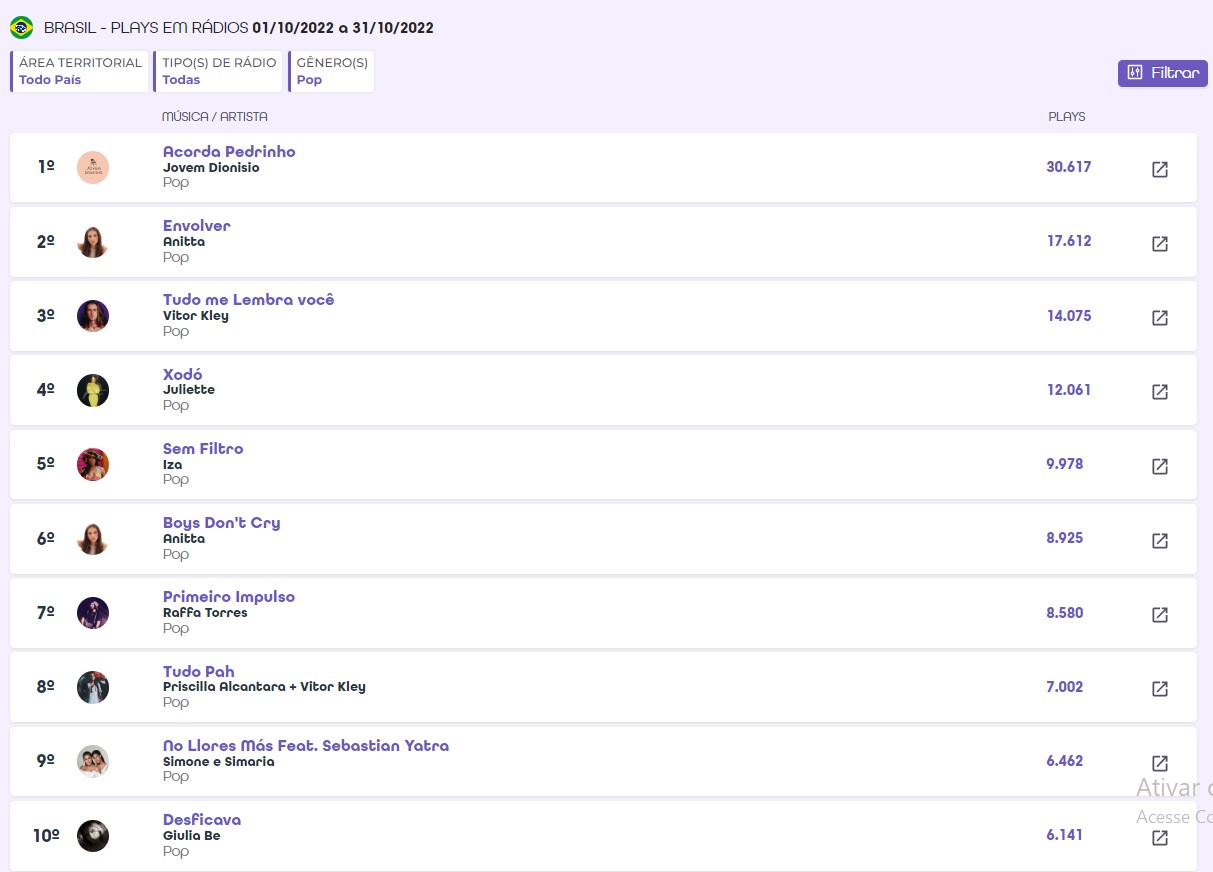The height and width of the screenshot is (872, 1213).
Task: Click artist name Giulia Be
Action: 192,836
